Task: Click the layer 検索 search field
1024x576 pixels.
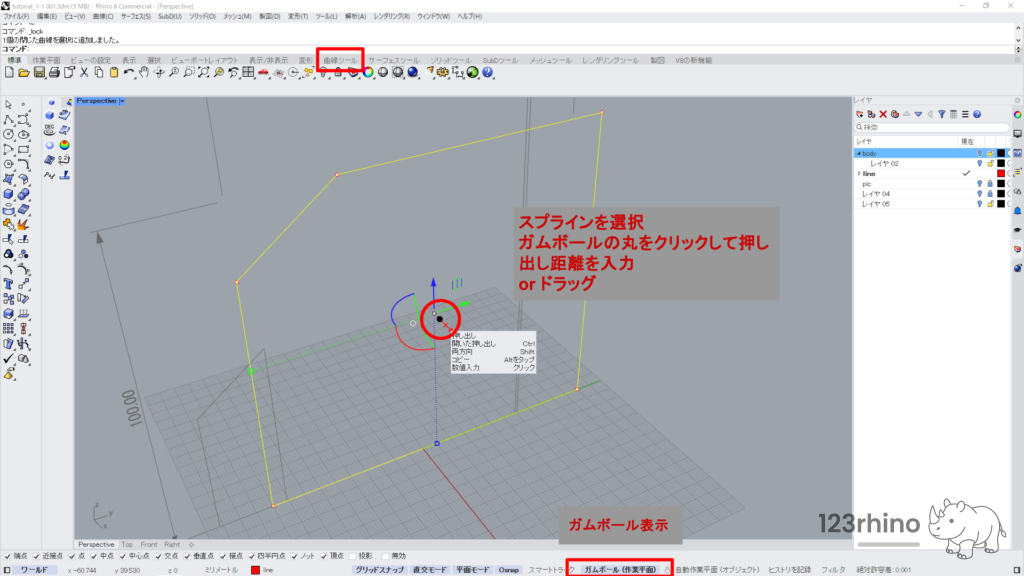Action: tap(932, 127)
